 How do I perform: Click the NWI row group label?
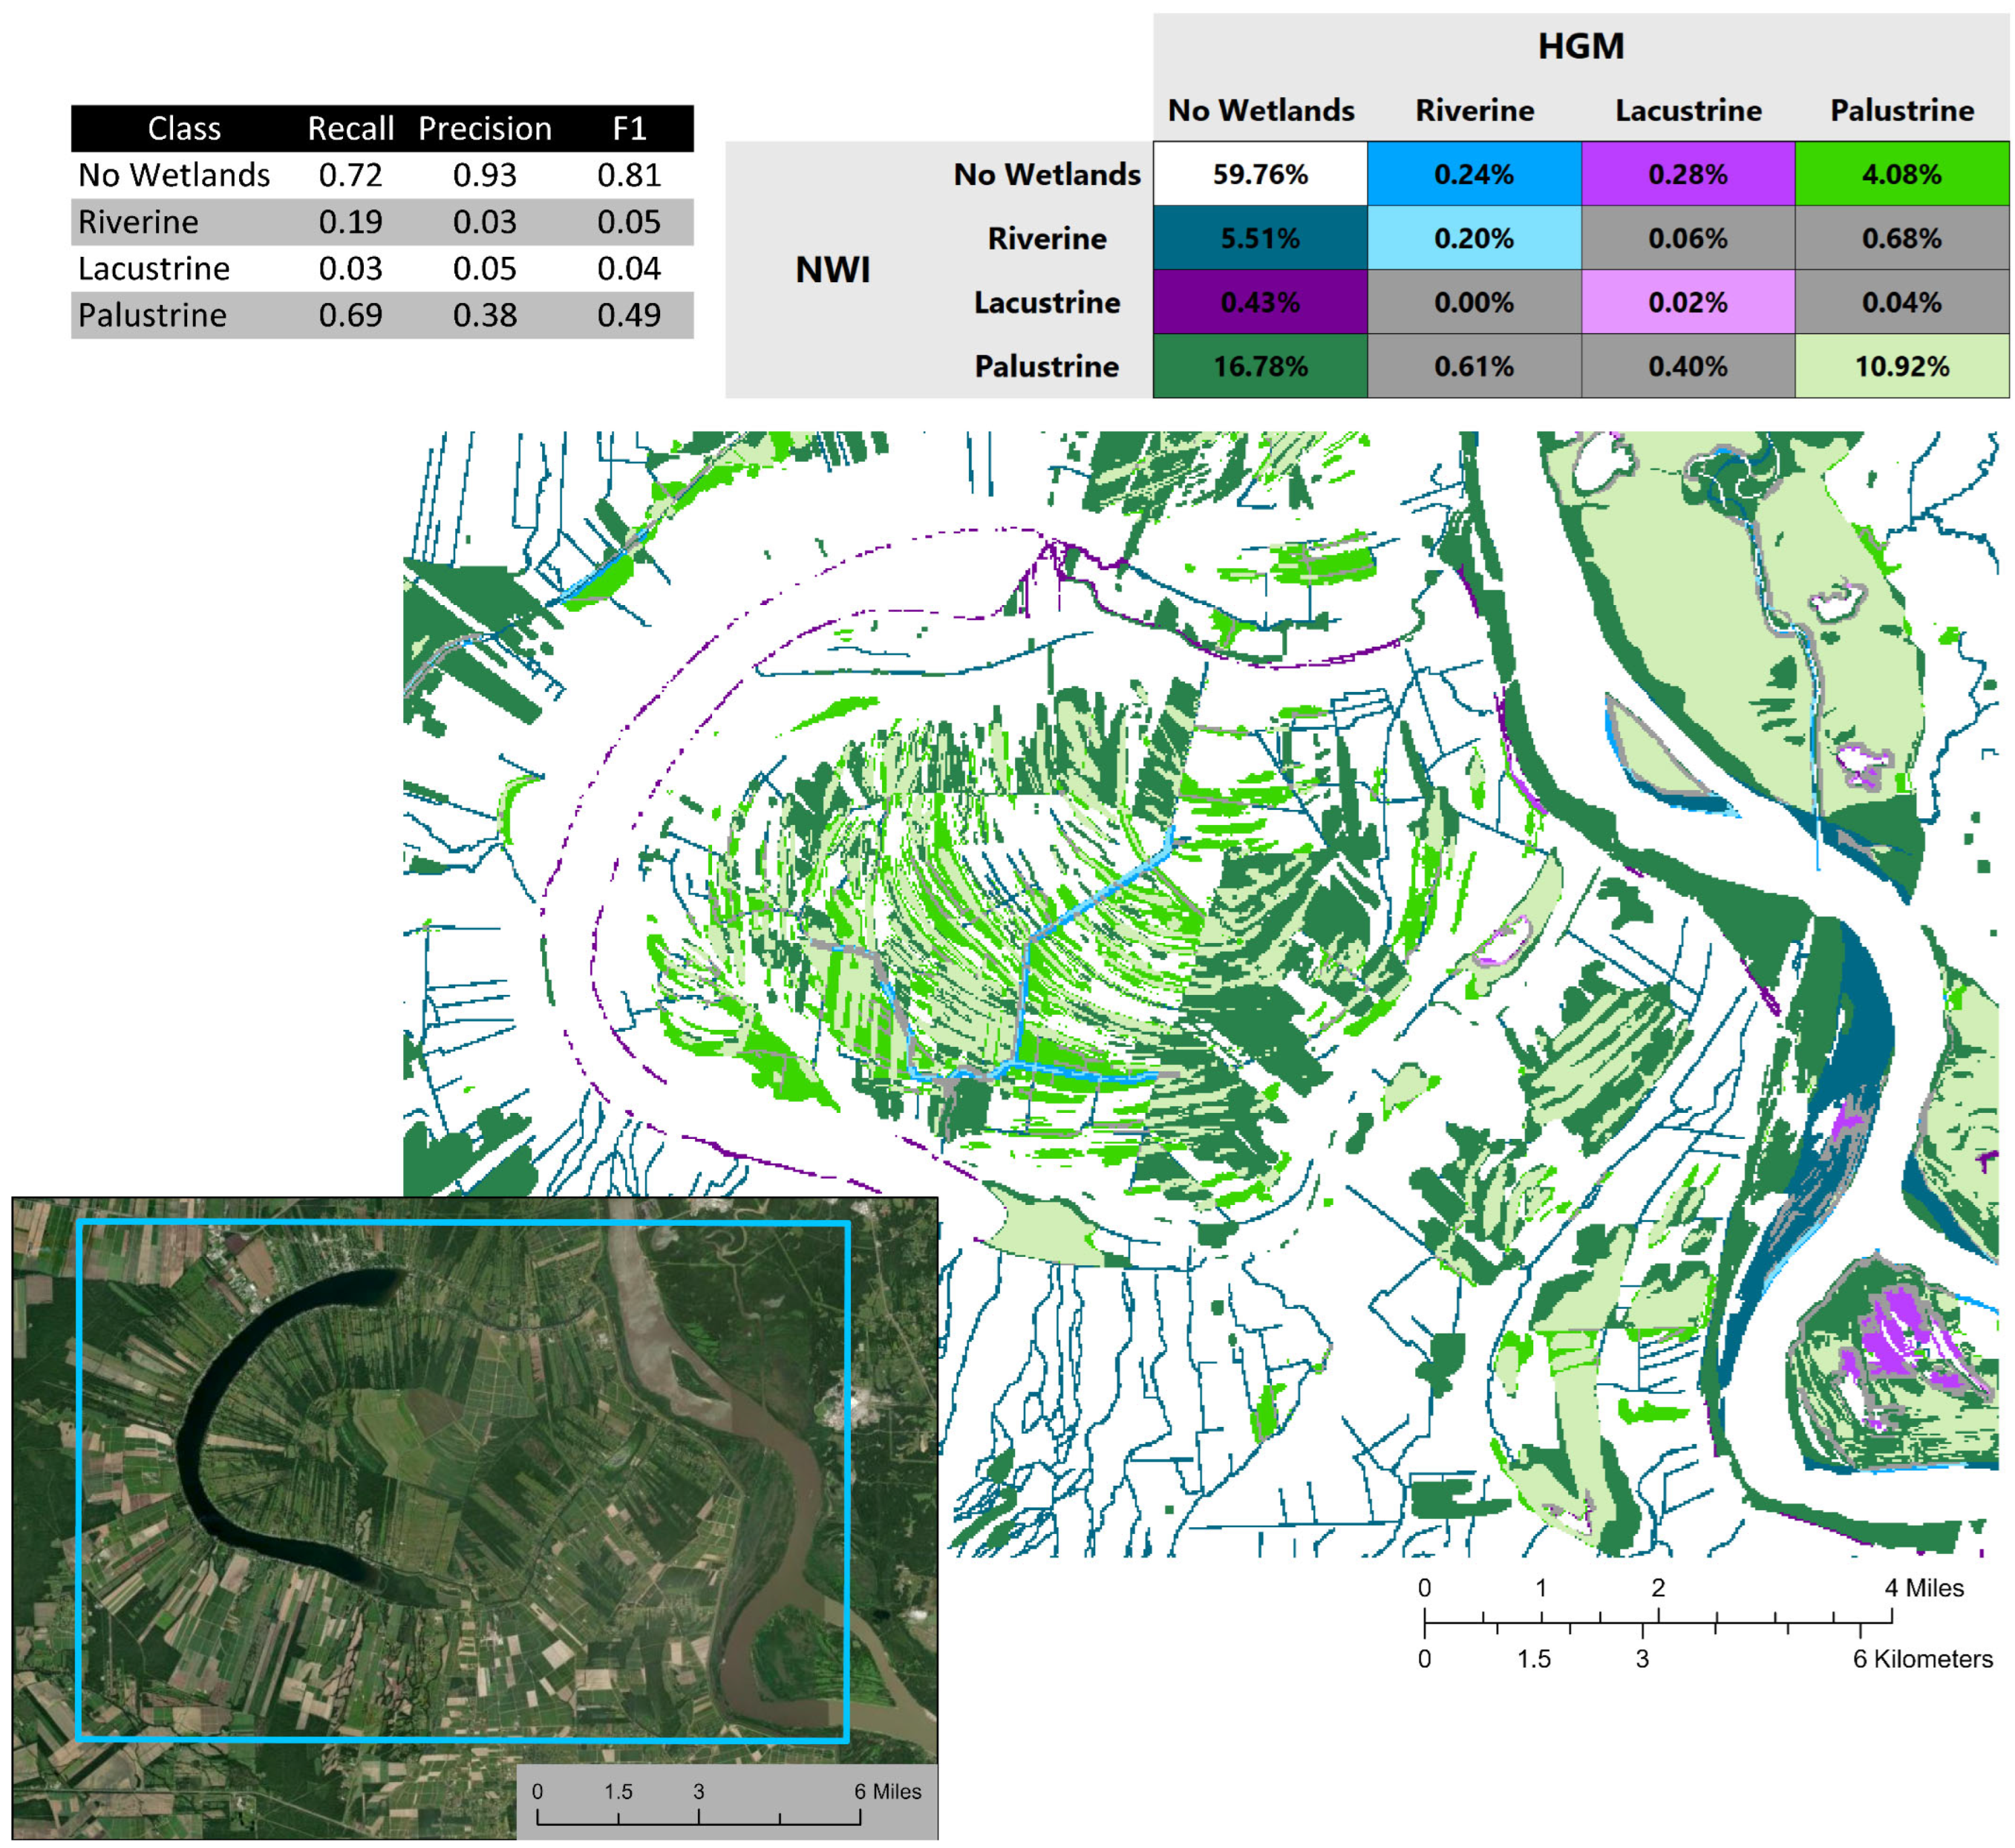point(832,270)
